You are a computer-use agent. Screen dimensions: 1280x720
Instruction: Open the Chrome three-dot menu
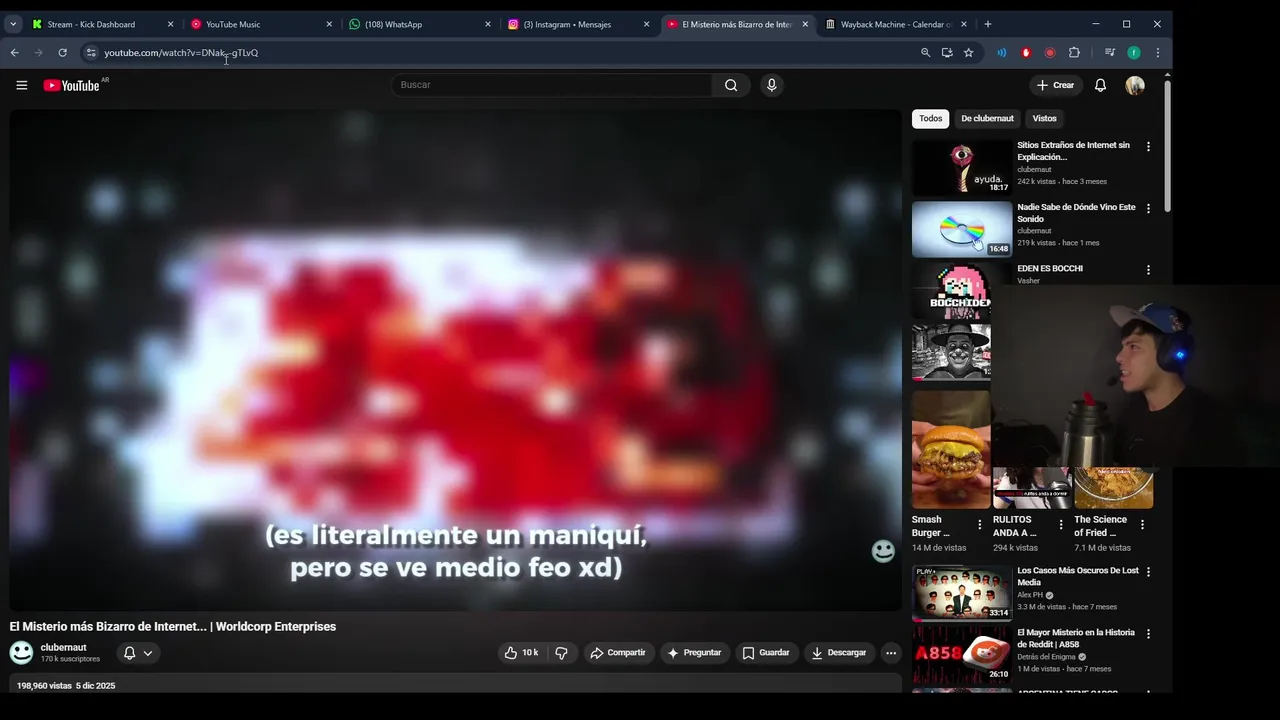[x=1158, y=52]
